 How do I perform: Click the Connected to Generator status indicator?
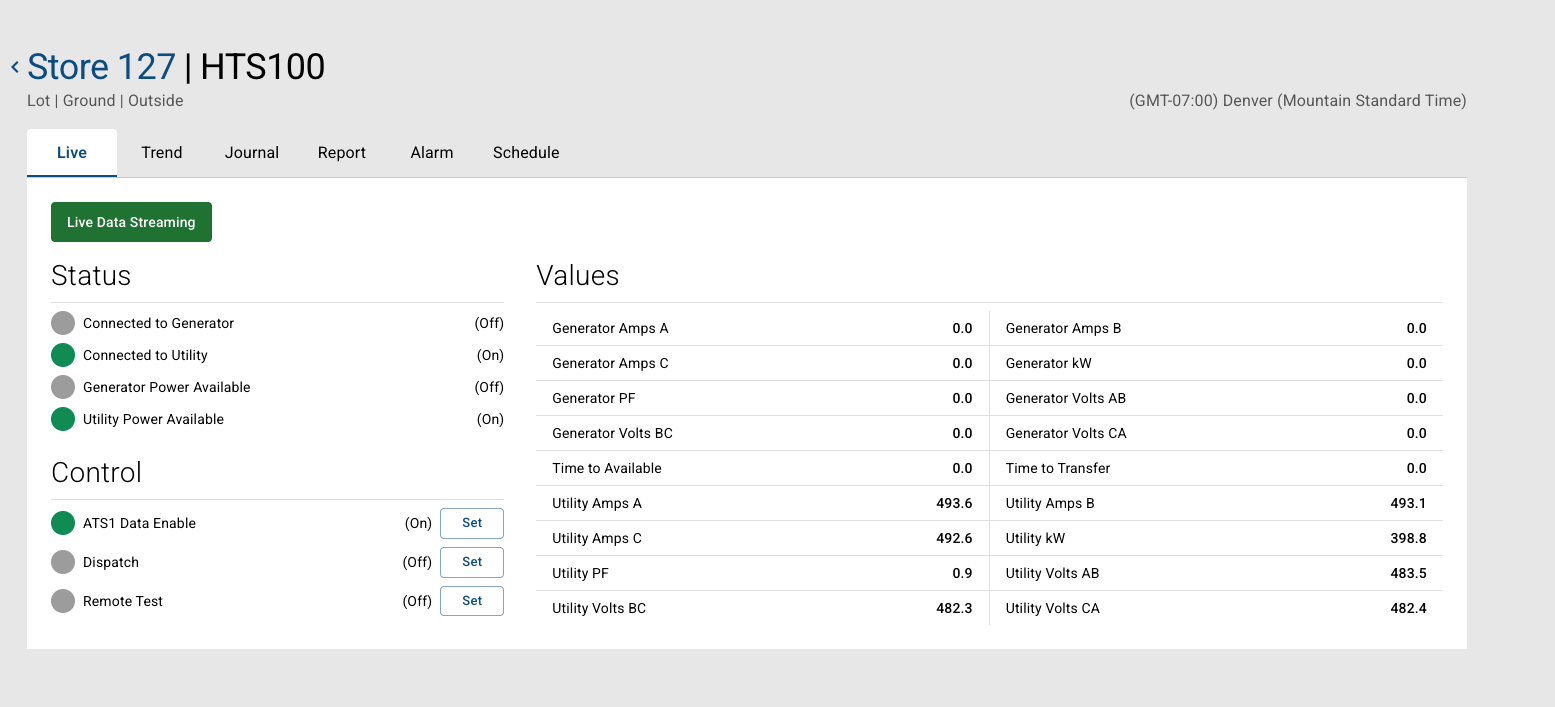pyautogui.click(x=63, y=323)
